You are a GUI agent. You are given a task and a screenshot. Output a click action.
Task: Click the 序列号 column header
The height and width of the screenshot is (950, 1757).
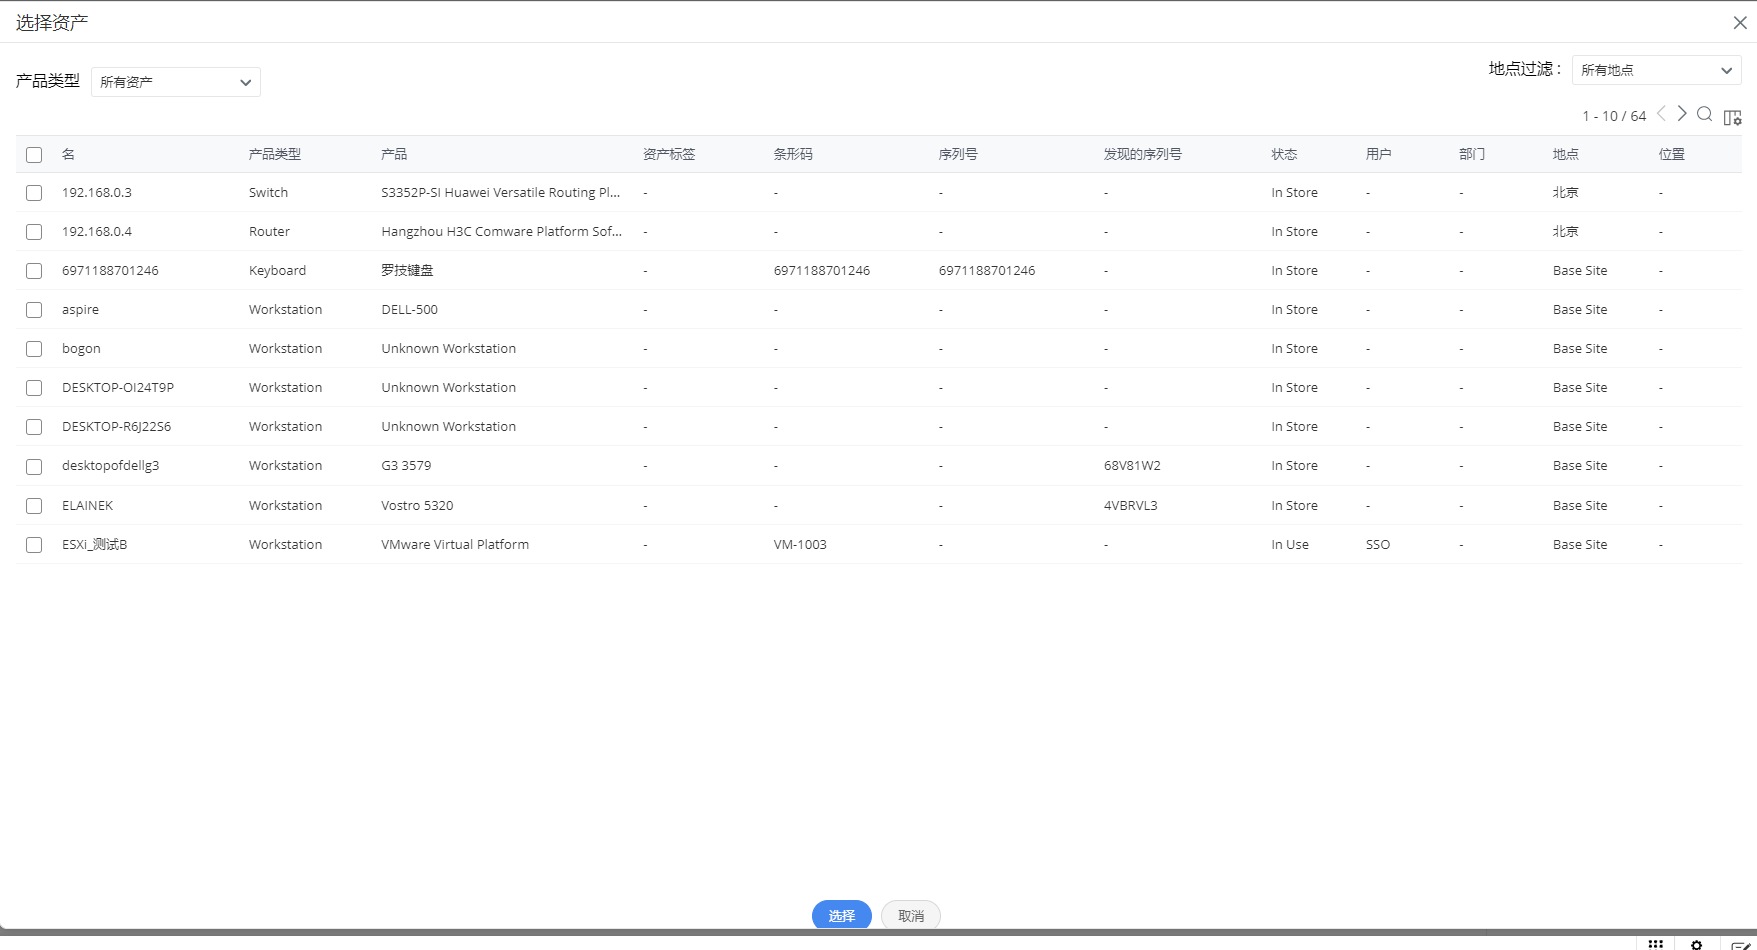(958, 154)
